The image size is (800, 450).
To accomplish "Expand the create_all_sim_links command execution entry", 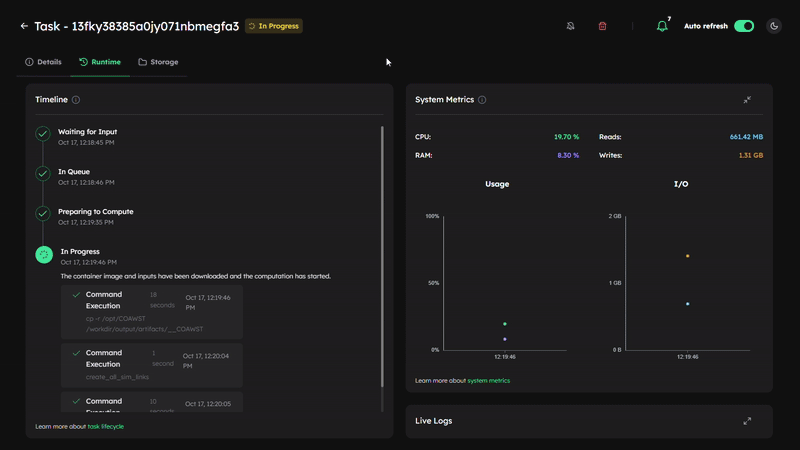I will point(151,365).
